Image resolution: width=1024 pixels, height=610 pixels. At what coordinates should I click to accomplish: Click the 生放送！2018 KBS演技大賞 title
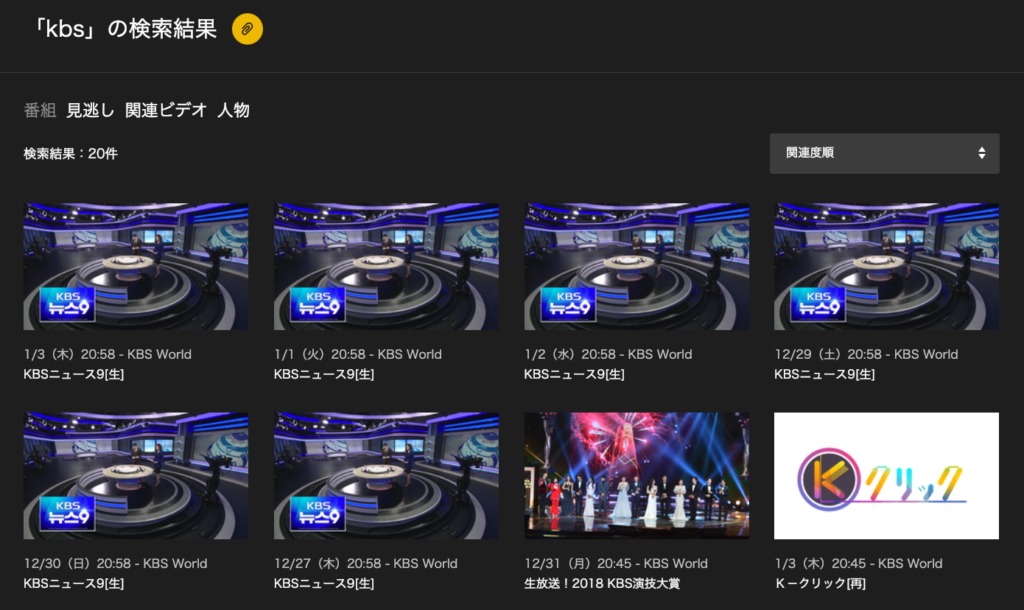tap(602, 583)
